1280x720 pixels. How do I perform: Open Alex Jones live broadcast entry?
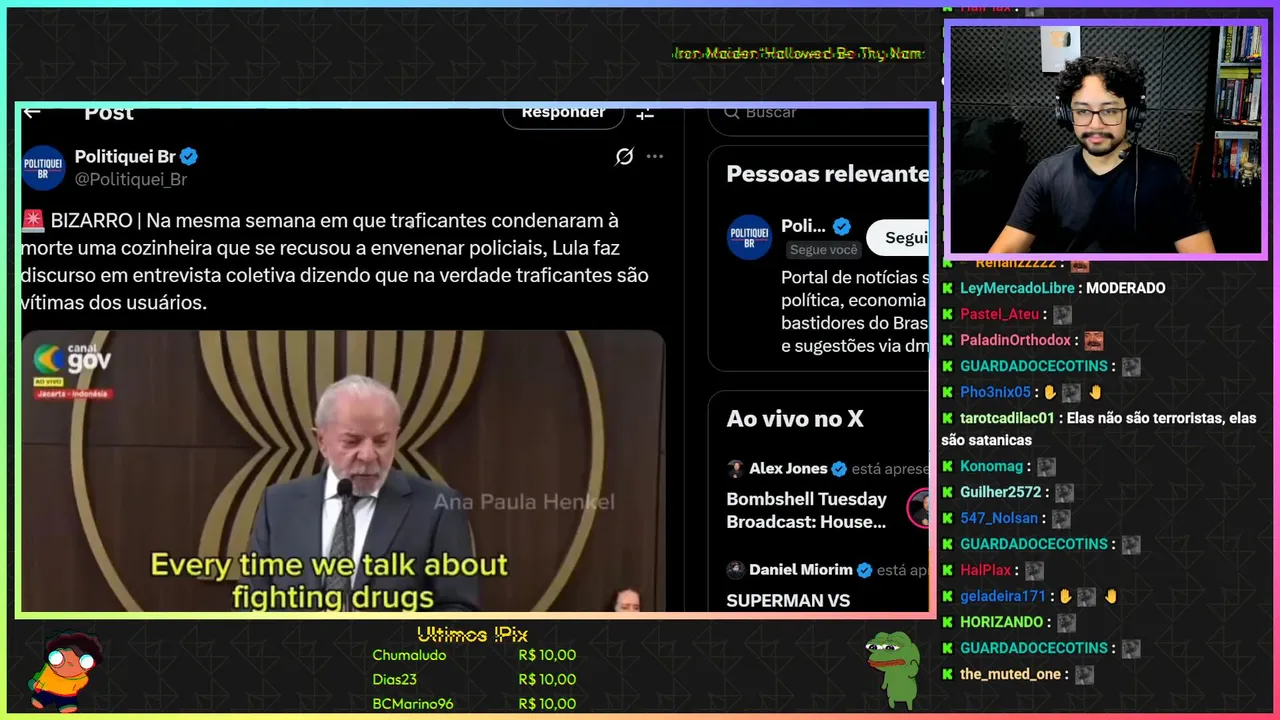click(x=828, y=496)
